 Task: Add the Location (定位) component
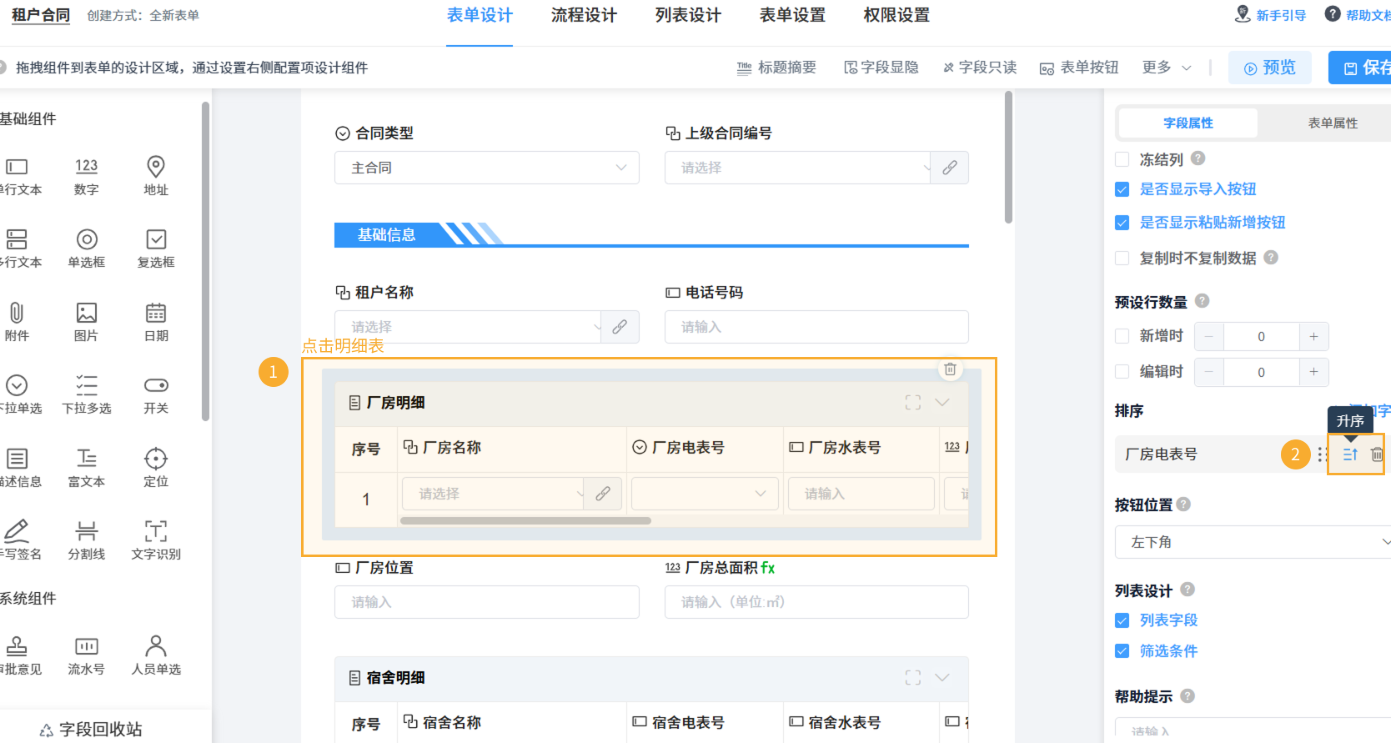tap(156, 467)
